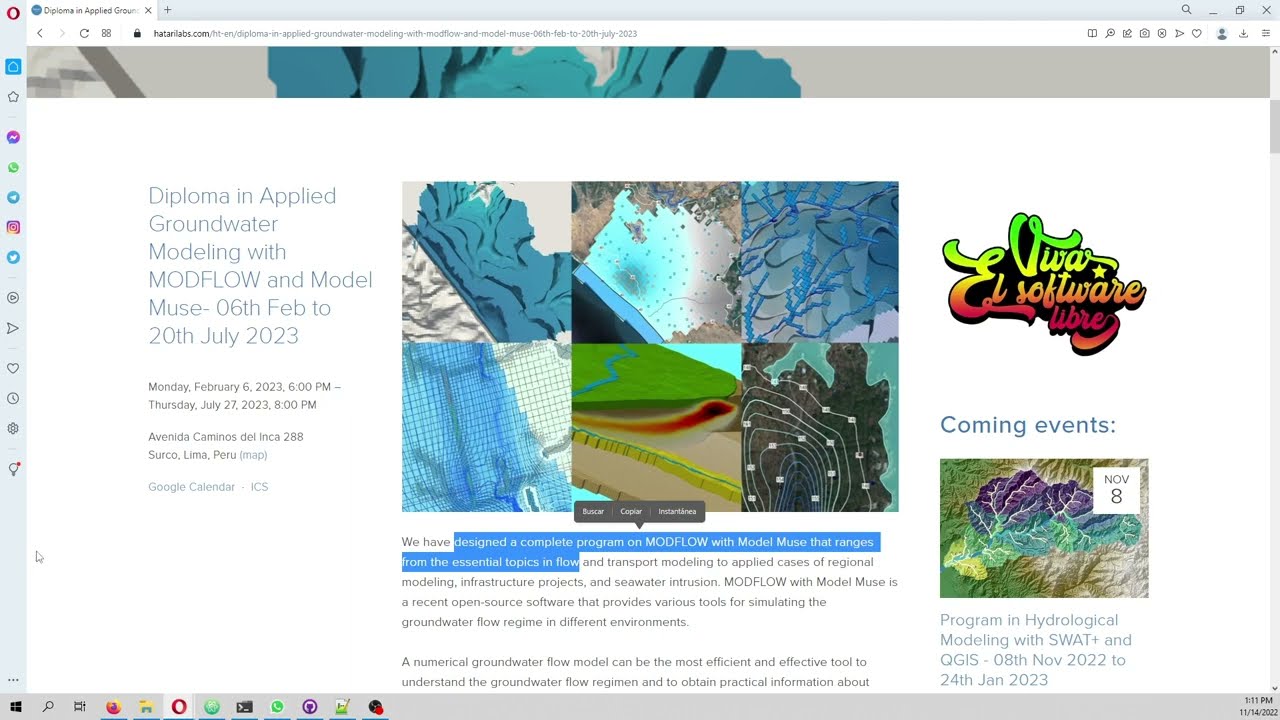The image size is (1280, 720).
Task: Open History clock in sidebar
Action: pyautogui.click(x=13, y=398)
